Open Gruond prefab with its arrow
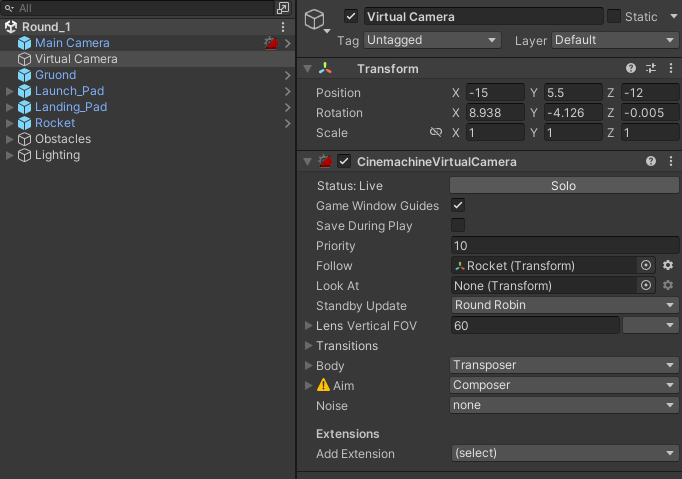This screenshot has height=479, width=682. tap(288, 75)
